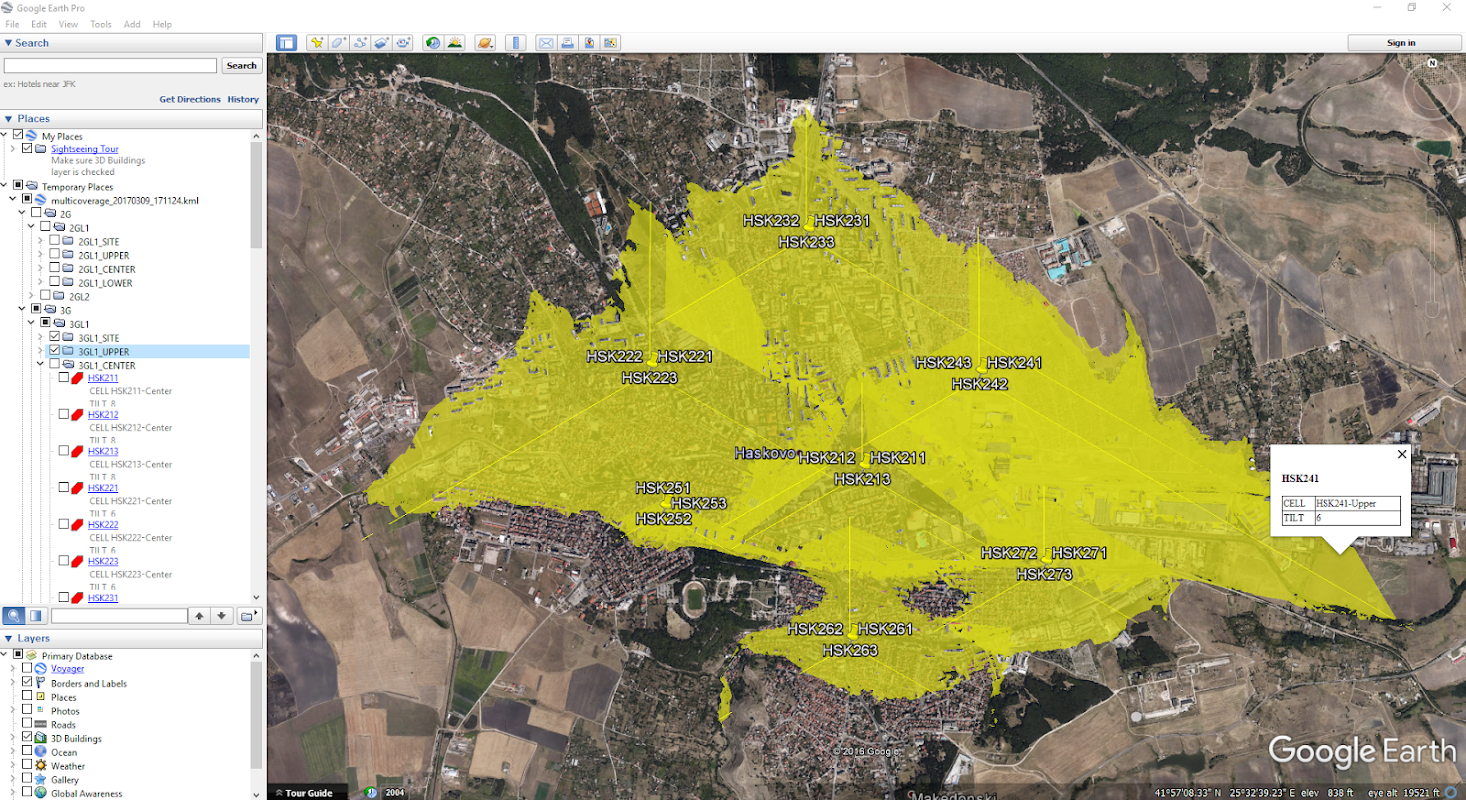Uncheck the 3GL1_UPPER folder checkbox
The height and width of the screenshot is (800, 1466).
(55, 352)
